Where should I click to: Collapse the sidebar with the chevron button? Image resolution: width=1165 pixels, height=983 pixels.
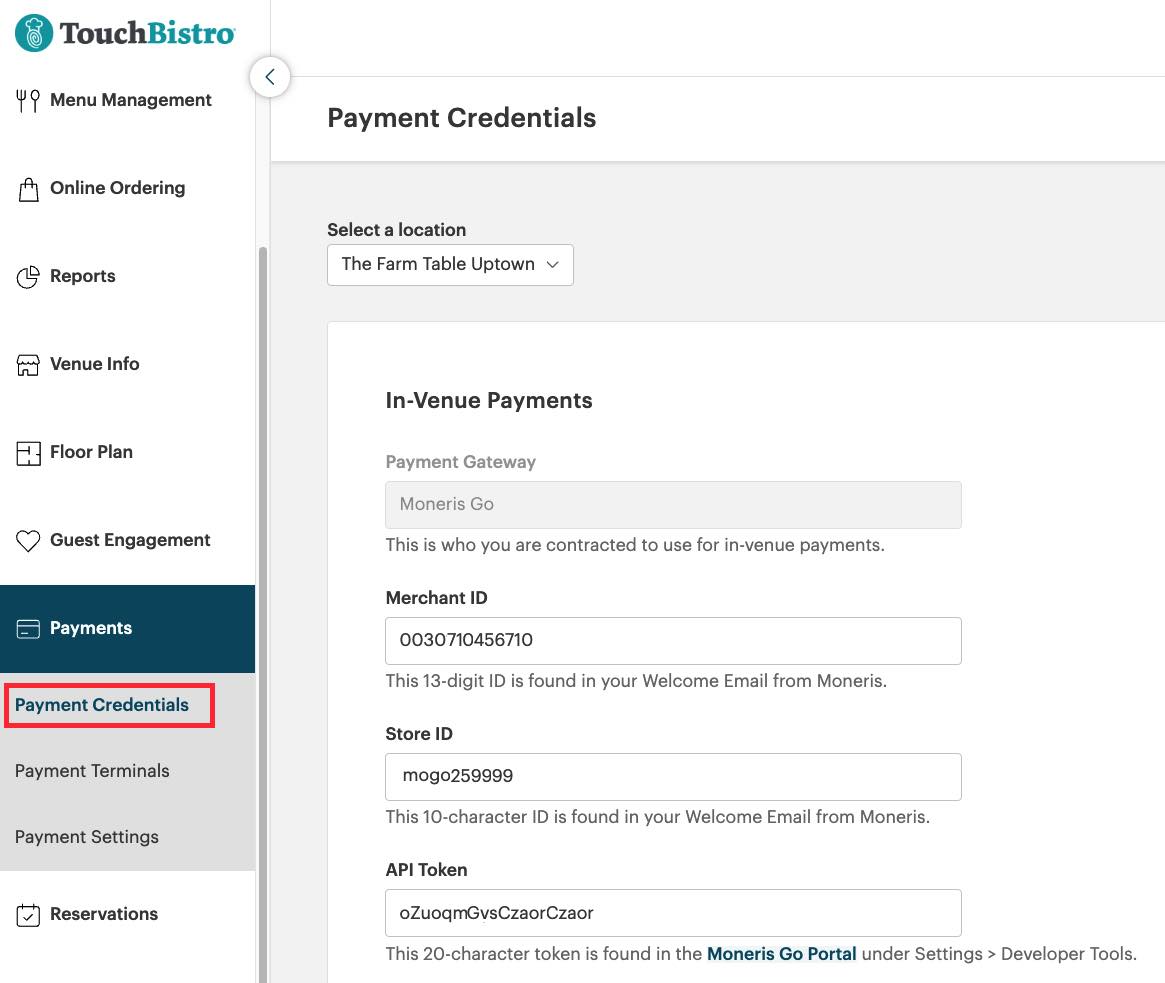point(270,77)
